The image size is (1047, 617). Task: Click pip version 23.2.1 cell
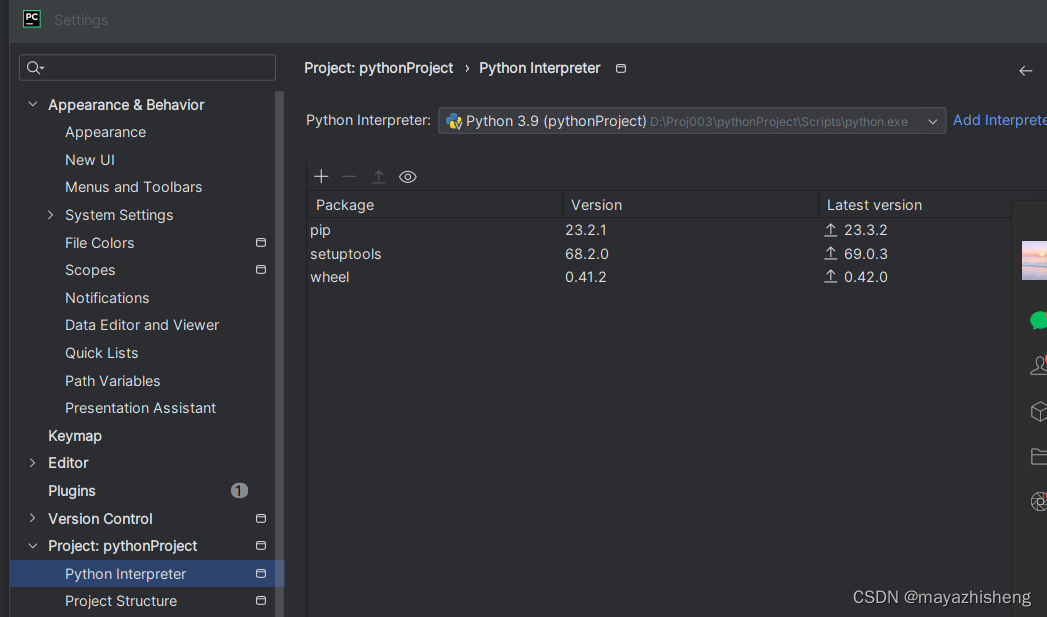[x=586, y=230]
